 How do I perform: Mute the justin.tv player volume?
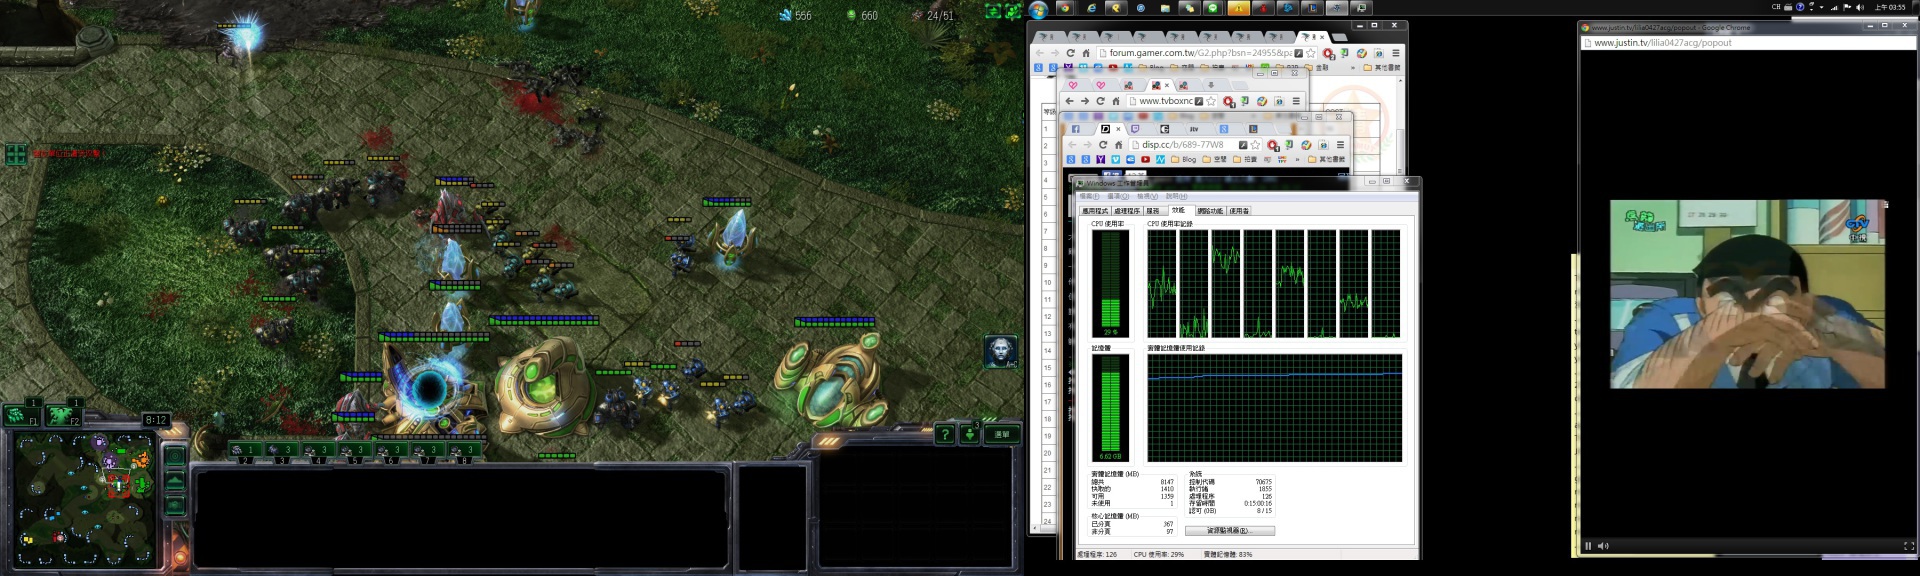coord(1603,546)
